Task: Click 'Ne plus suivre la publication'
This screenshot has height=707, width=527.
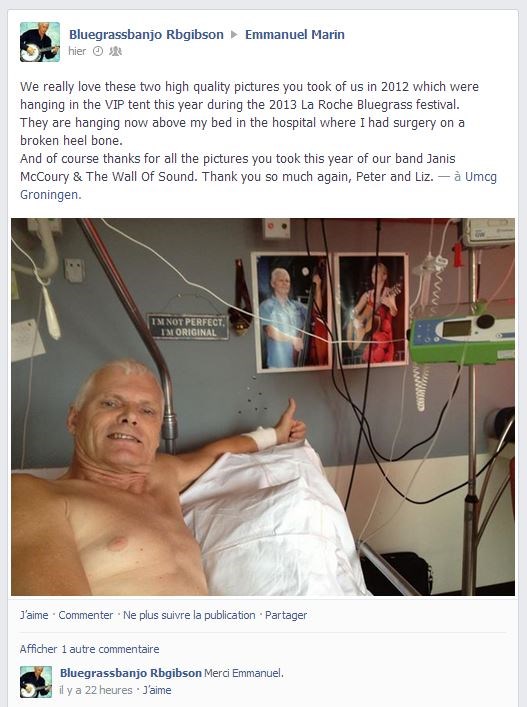Action: 189,615
